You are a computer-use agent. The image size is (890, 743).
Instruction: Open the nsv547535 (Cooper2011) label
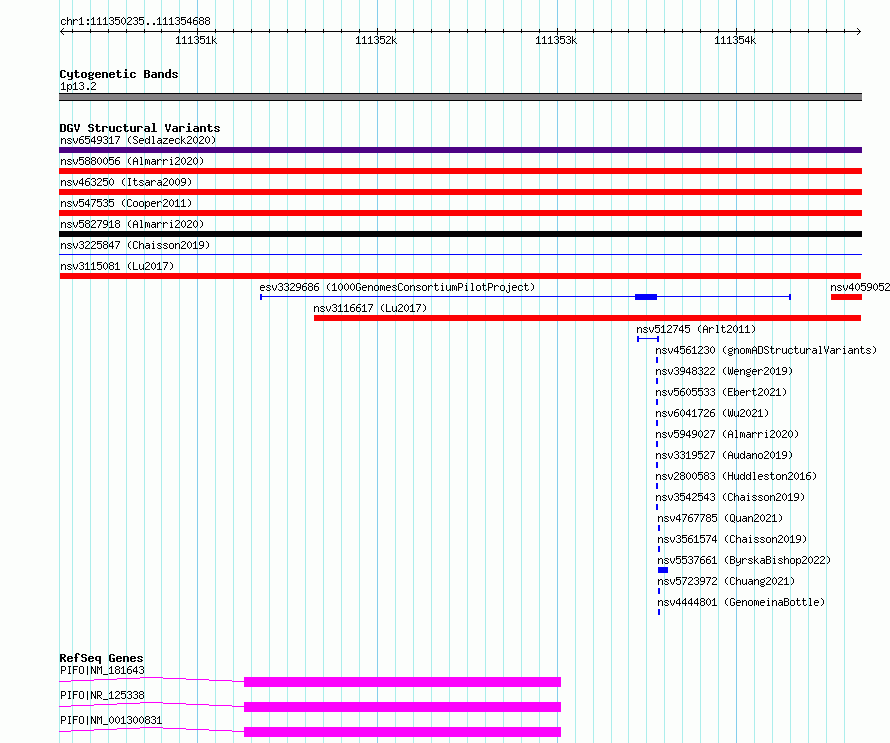(x=126, y=203)
